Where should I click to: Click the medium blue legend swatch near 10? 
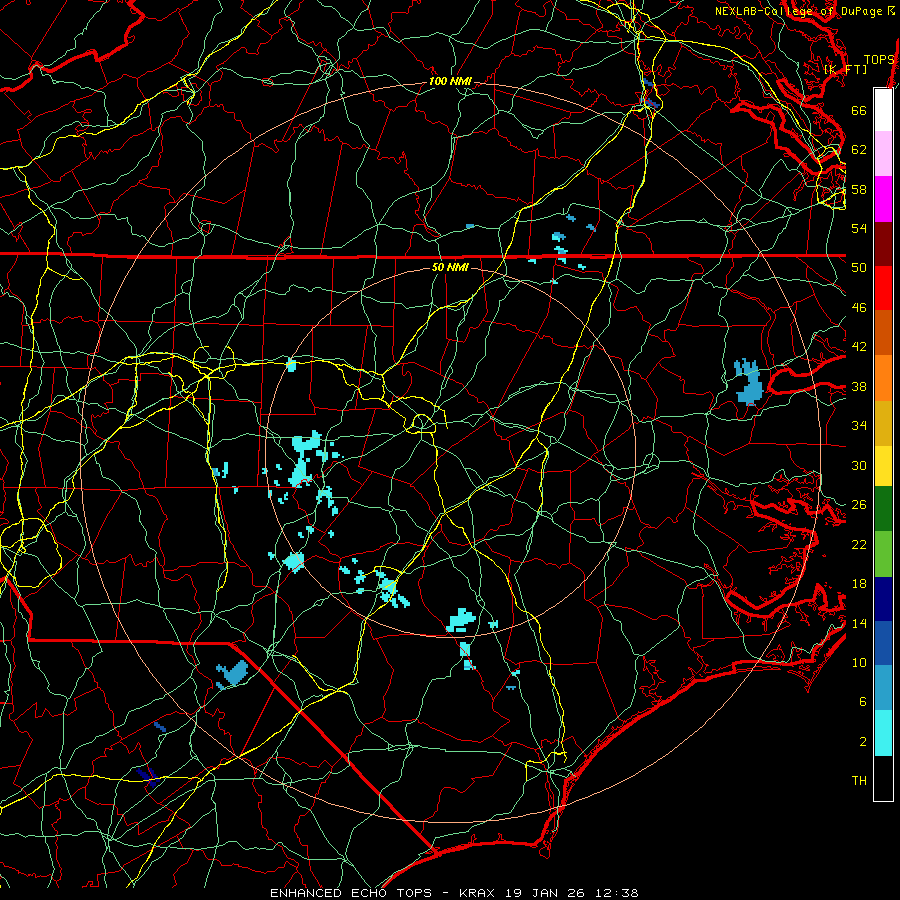(883, 643)
